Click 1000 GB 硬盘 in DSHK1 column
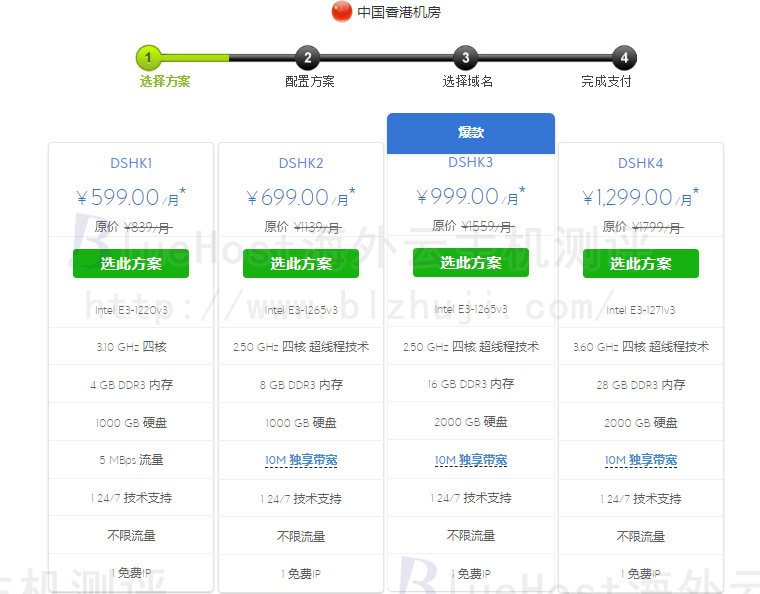This screenshot has height=594, width=760. (131, 423)
